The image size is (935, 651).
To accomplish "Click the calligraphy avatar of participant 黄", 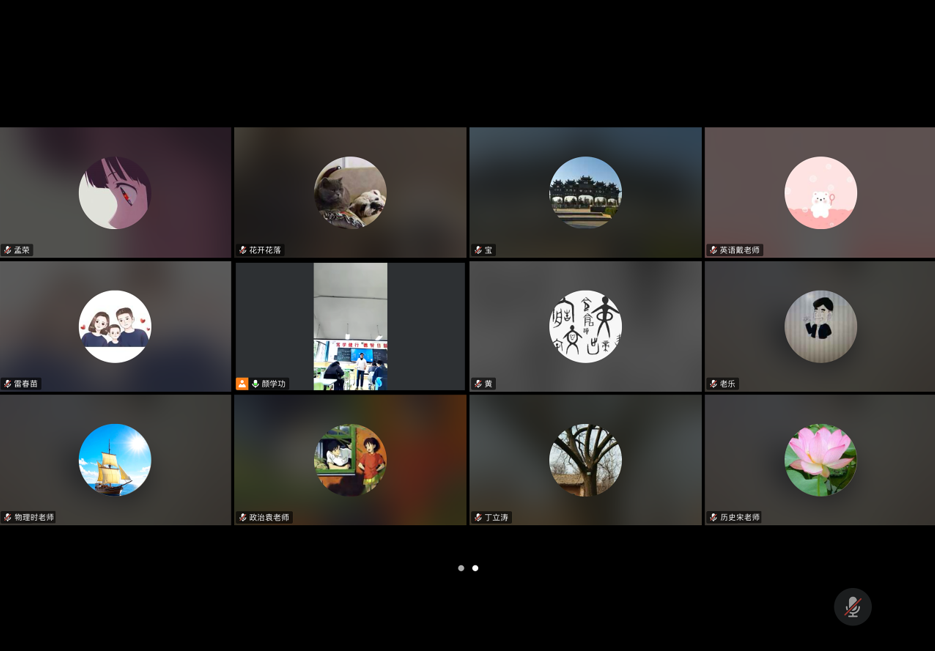I will click(x=585, y=326).
